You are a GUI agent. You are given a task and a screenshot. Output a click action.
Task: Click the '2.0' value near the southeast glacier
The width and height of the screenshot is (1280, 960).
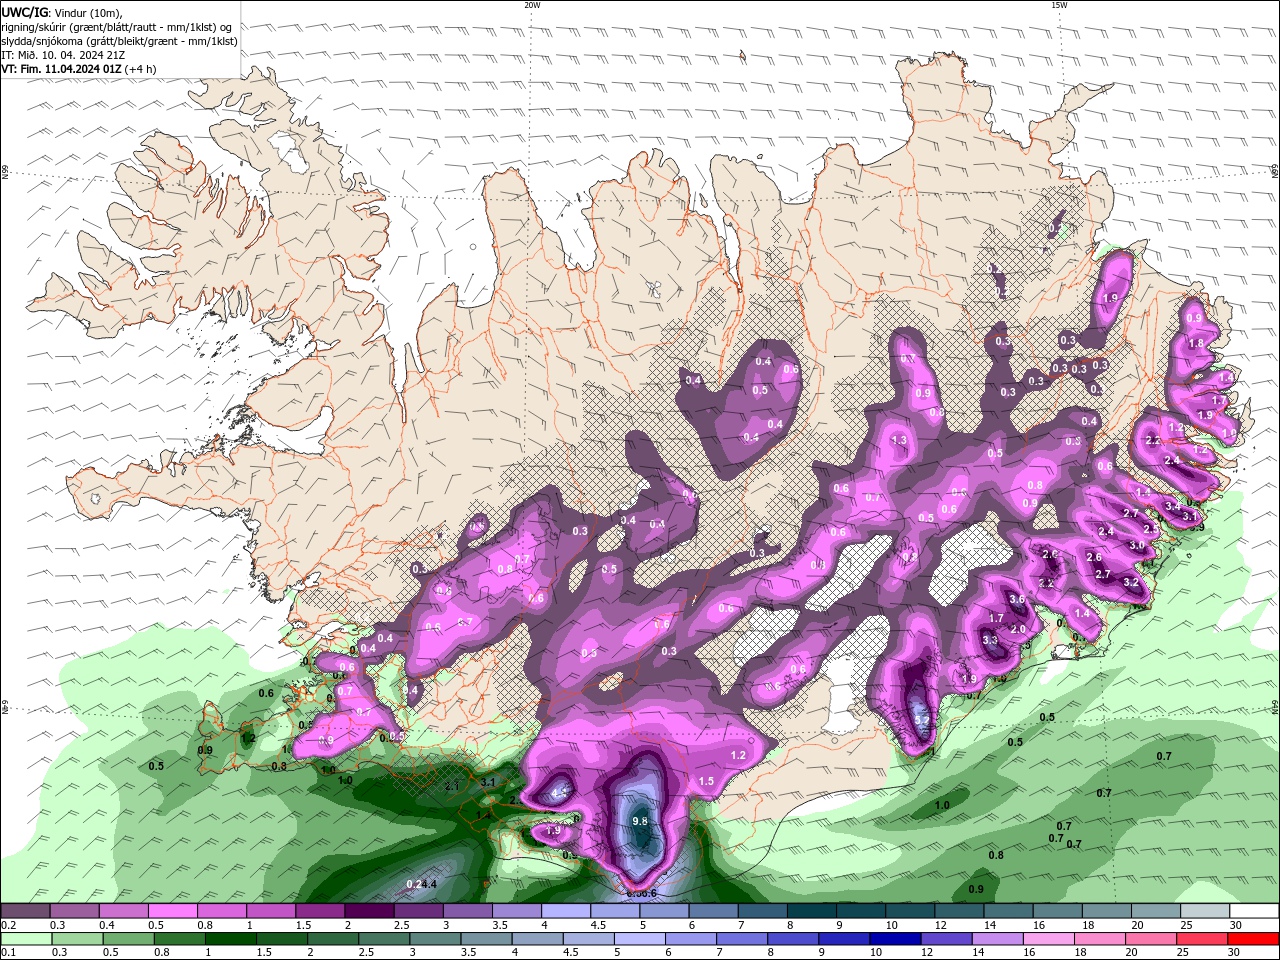tap(1018, 629)
